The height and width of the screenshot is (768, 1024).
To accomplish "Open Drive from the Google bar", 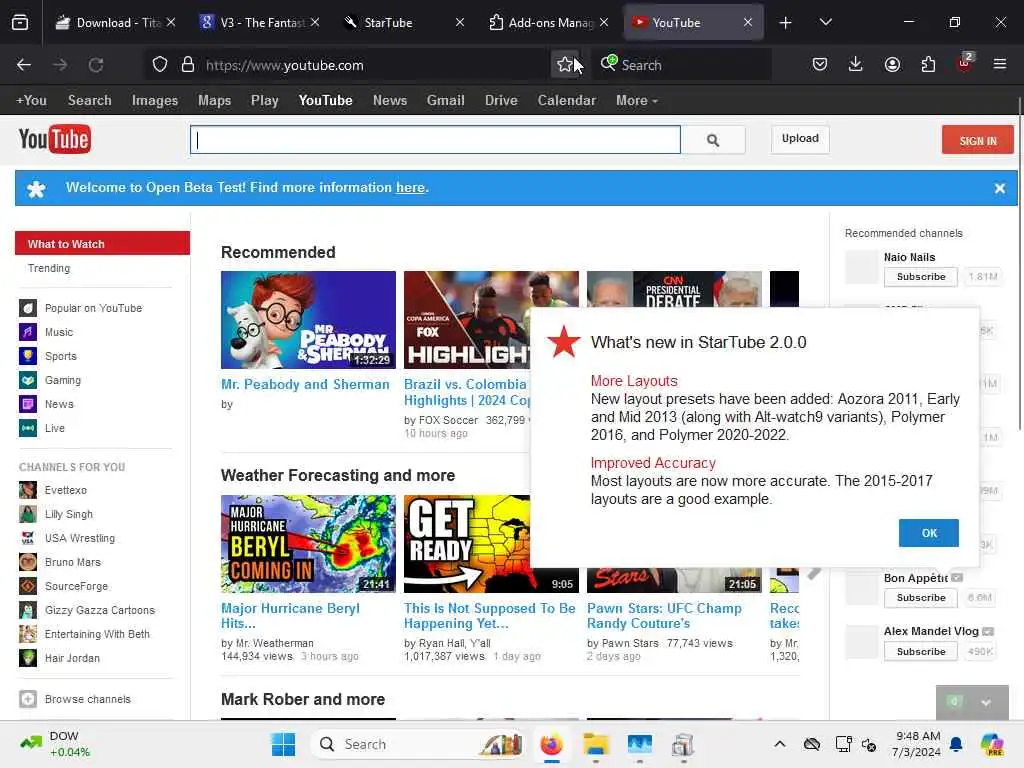I will point(501,101).
